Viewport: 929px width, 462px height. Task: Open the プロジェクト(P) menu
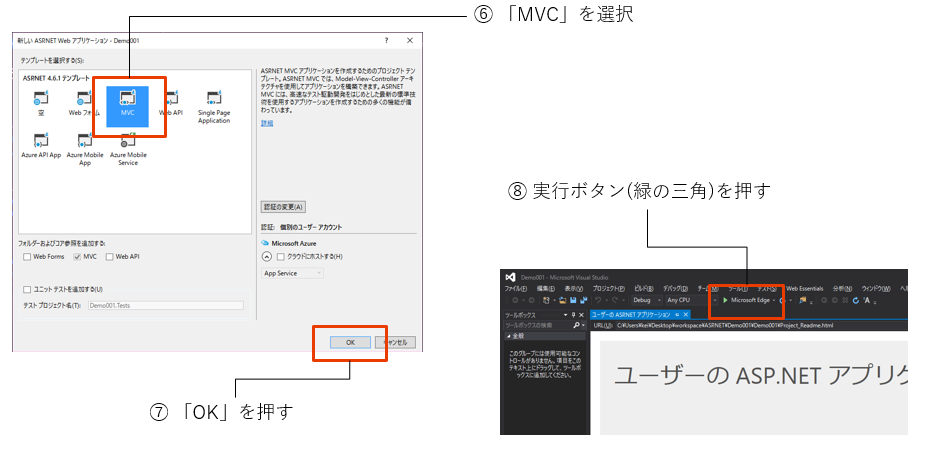(609, 289)
